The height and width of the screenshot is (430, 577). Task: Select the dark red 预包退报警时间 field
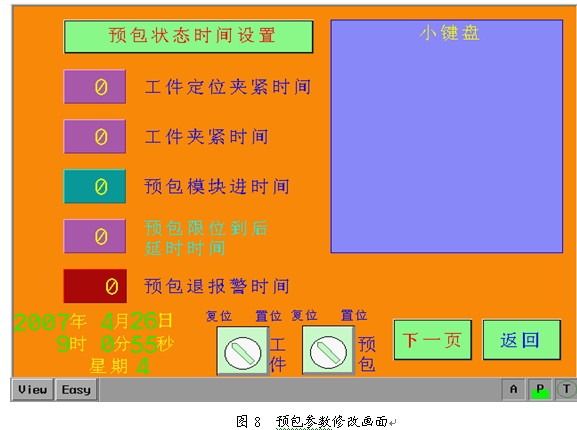click(95, 286)
